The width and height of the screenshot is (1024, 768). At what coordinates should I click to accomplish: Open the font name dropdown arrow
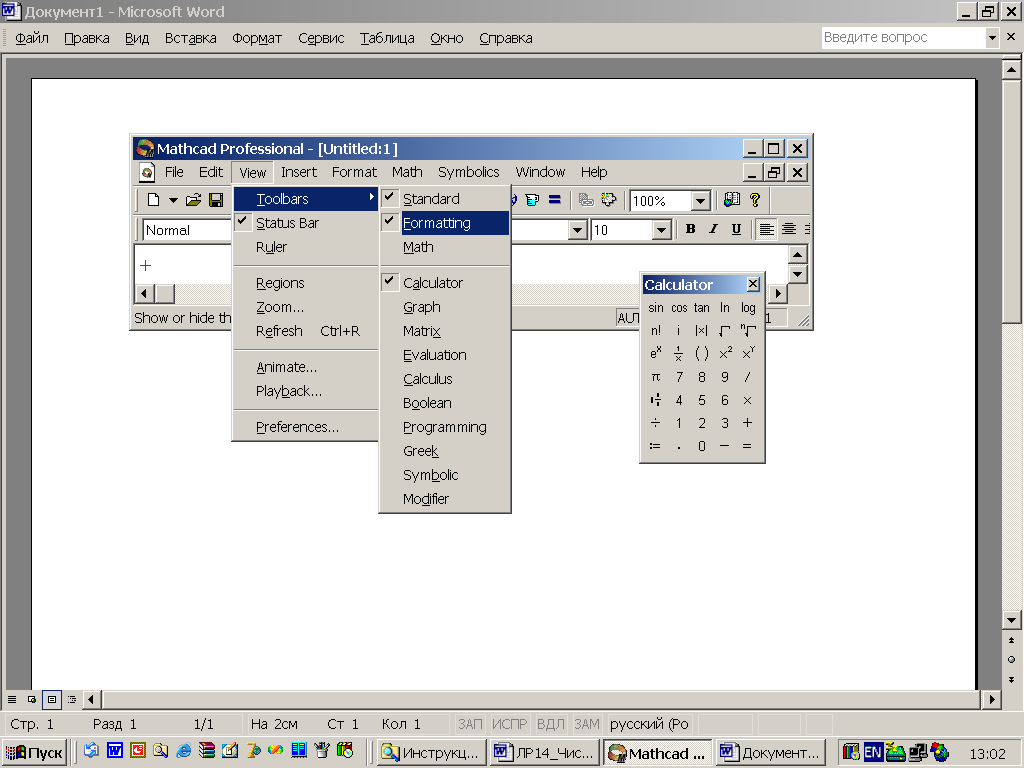click(577, 230)
